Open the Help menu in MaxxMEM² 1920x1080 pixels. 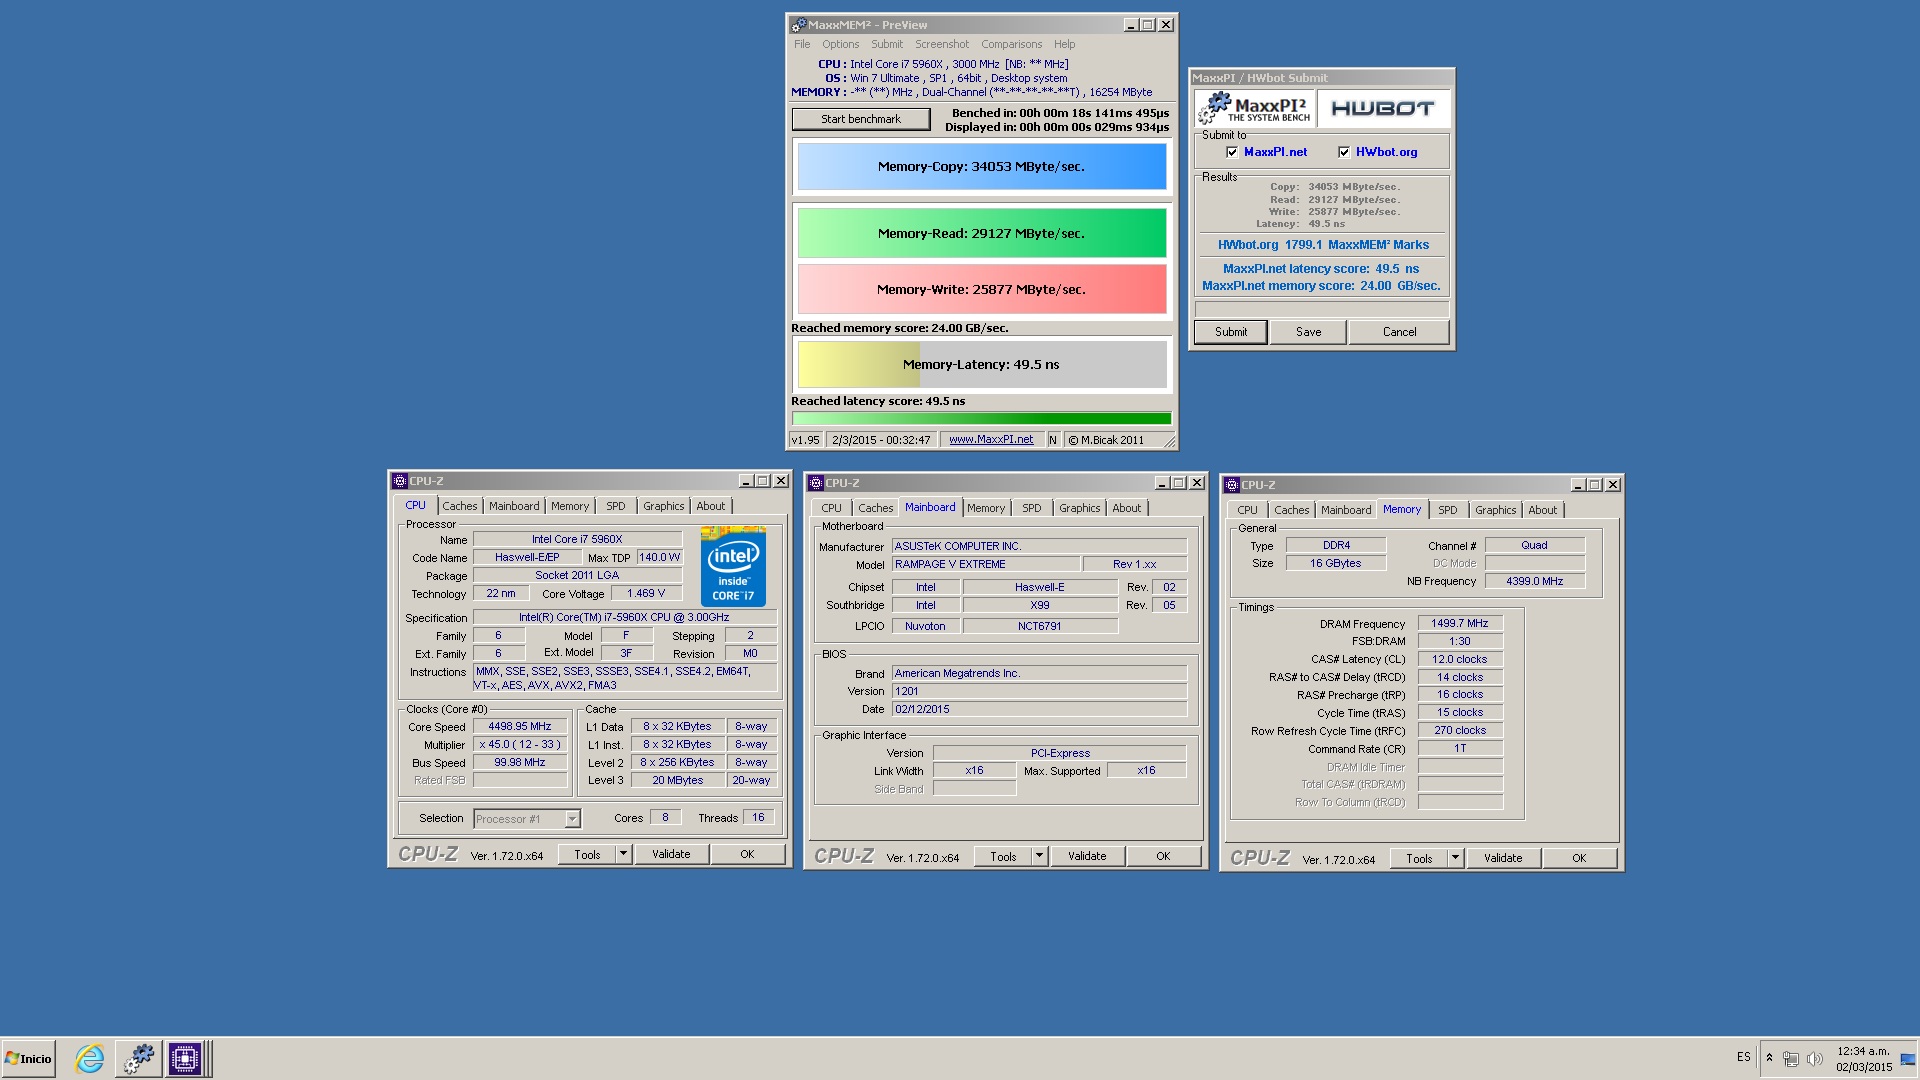[1064, 44]
